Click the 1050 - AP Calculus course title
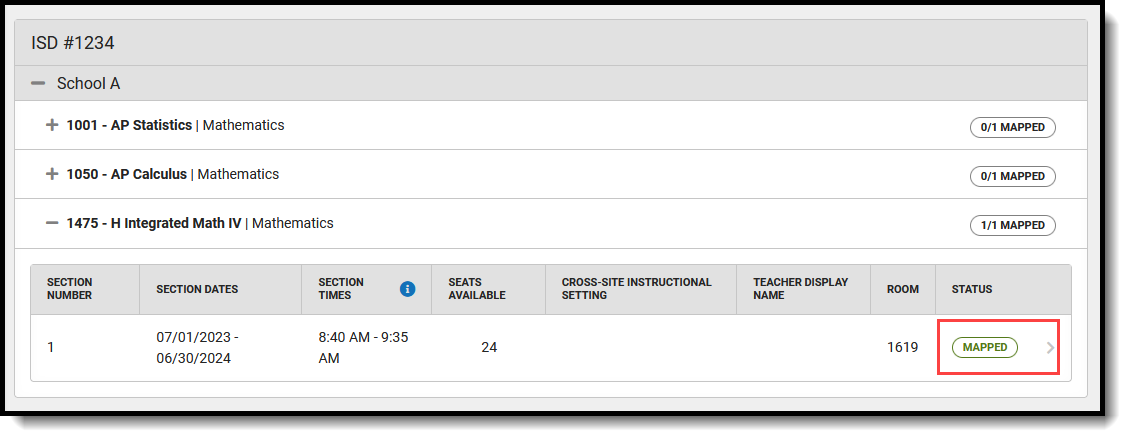This screenshot has height=441, width=1130. tap(127, 174)
